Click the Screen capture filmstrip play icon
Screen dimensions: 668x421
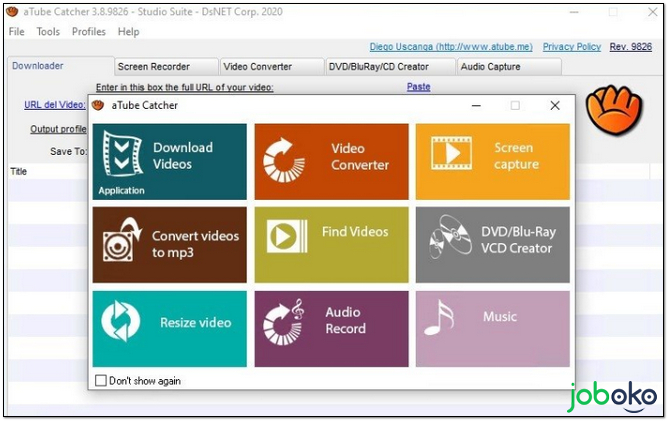(x=451, y=153)
